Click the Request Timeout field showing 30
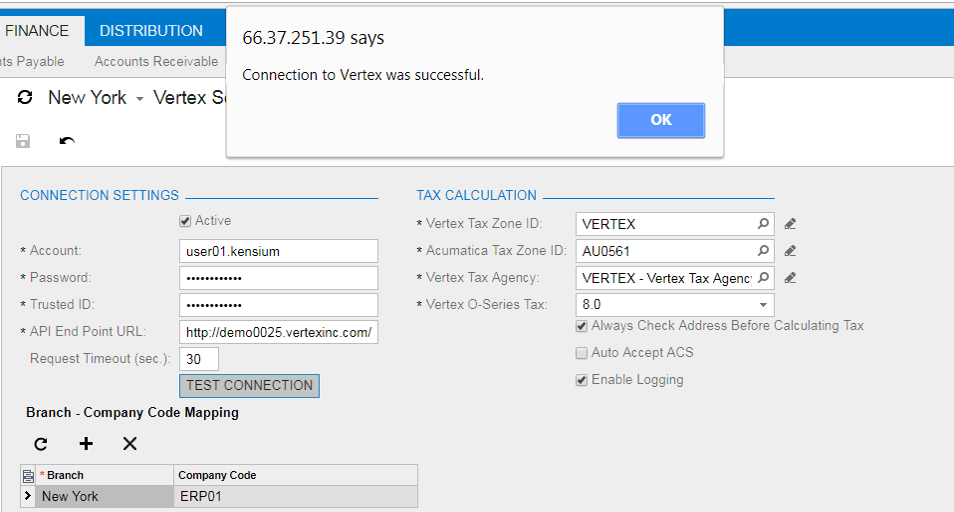This screenshot has height=512, width=954. (x=199, y=359)
